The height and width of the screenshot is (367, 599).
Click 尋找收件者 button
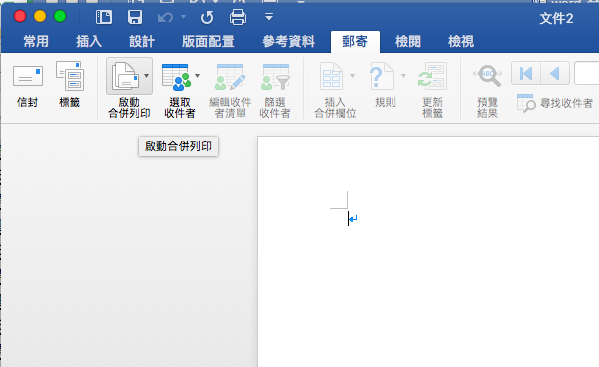click(555, 103)
